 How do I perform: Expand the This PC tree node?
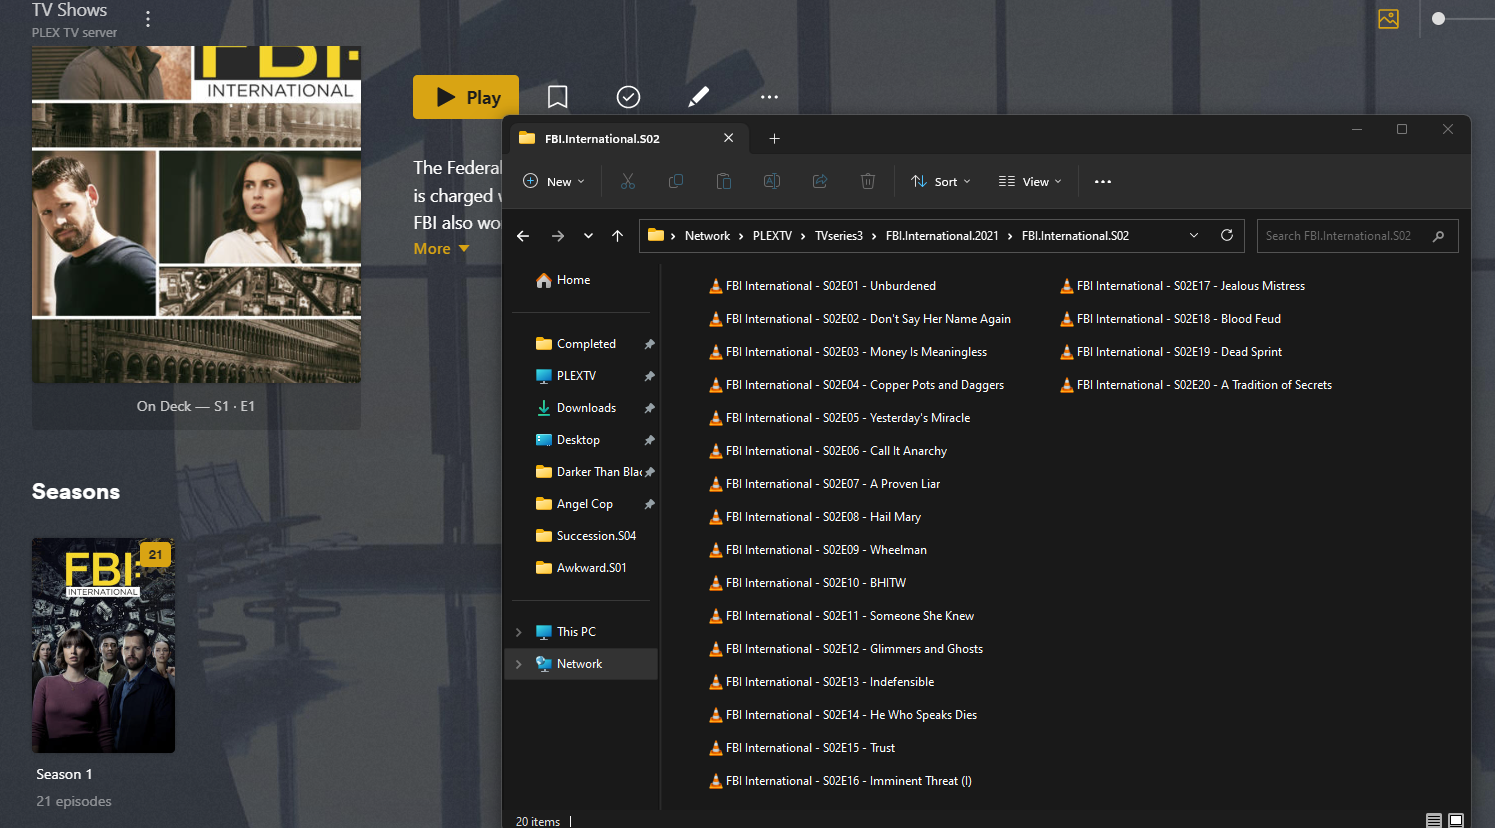(x=518, y=632)
